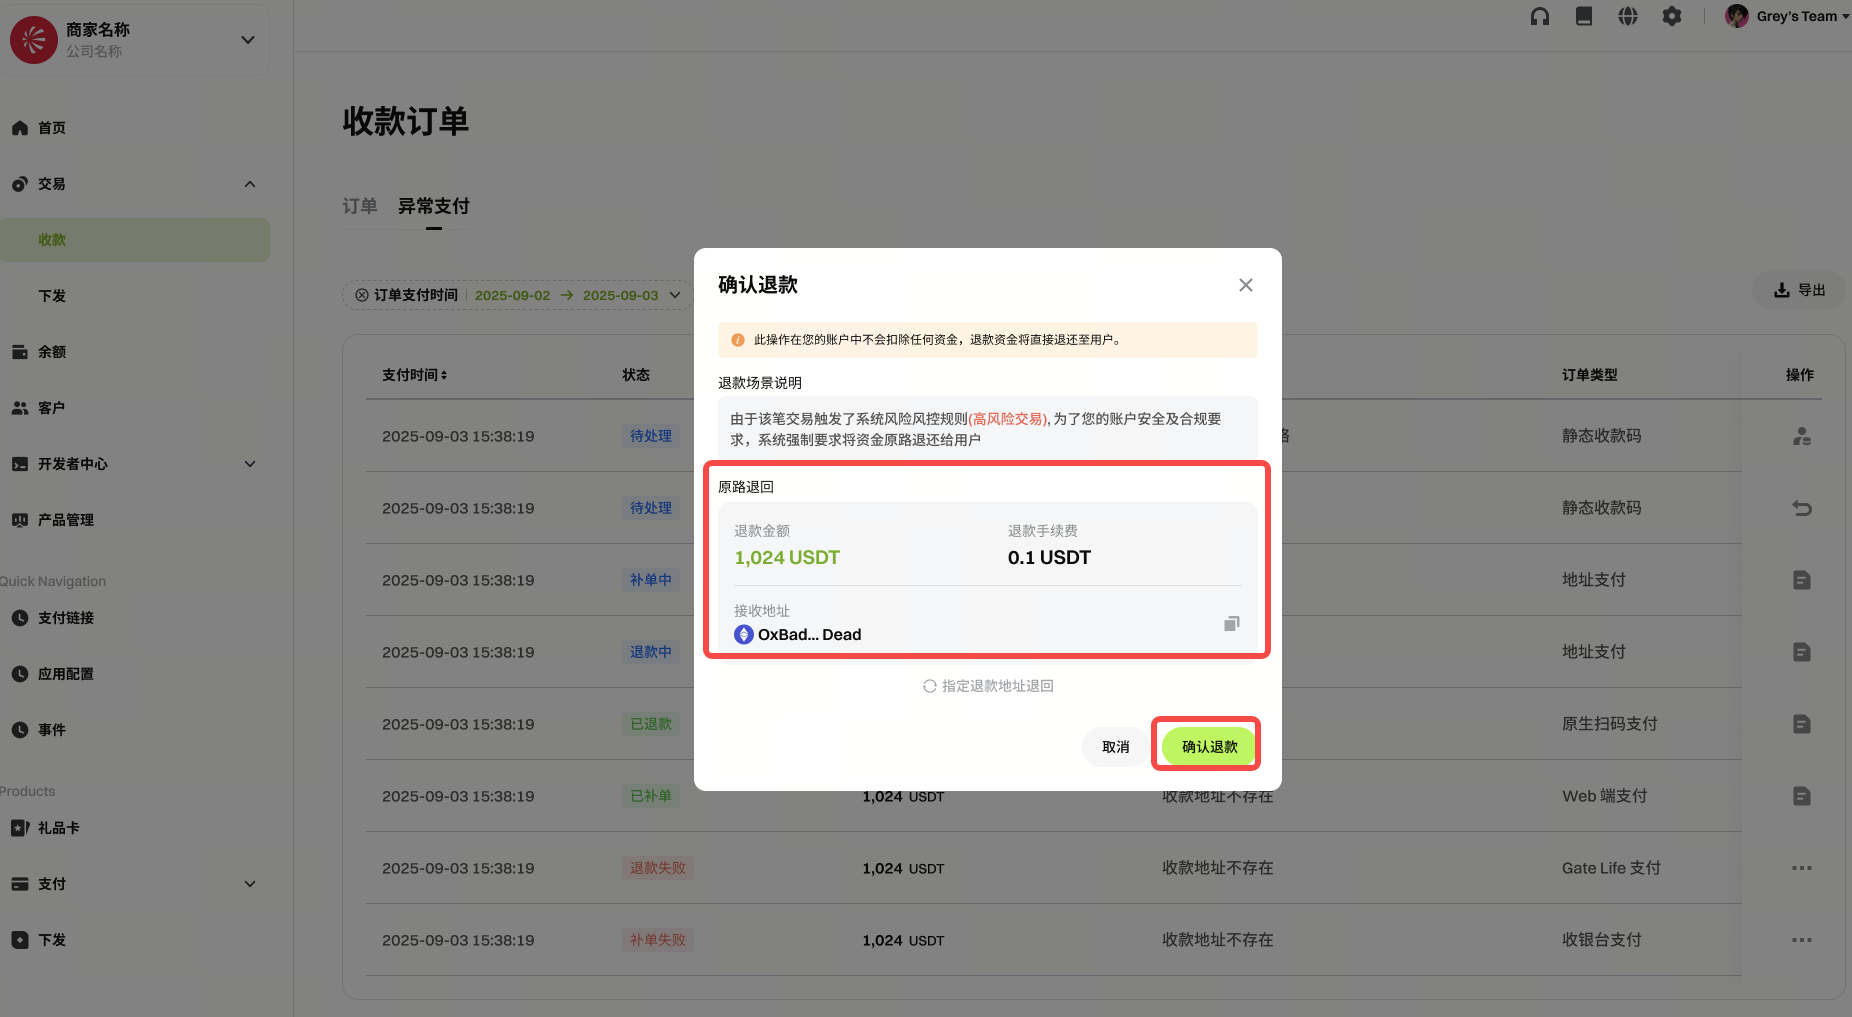Image resolution: width=1852 pixels, height=1017 pixels.
Task: Select 下发 under 交易 menu
Action: [52, 296]
